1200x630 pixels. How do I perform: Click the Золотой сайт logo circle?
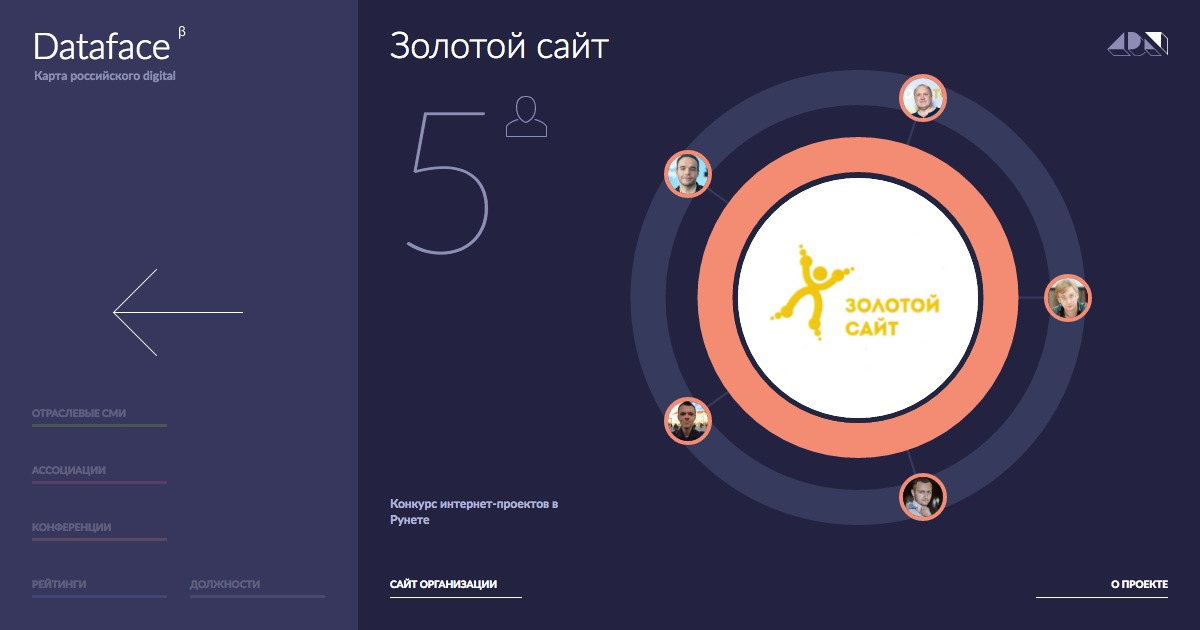tap(857, 298)
